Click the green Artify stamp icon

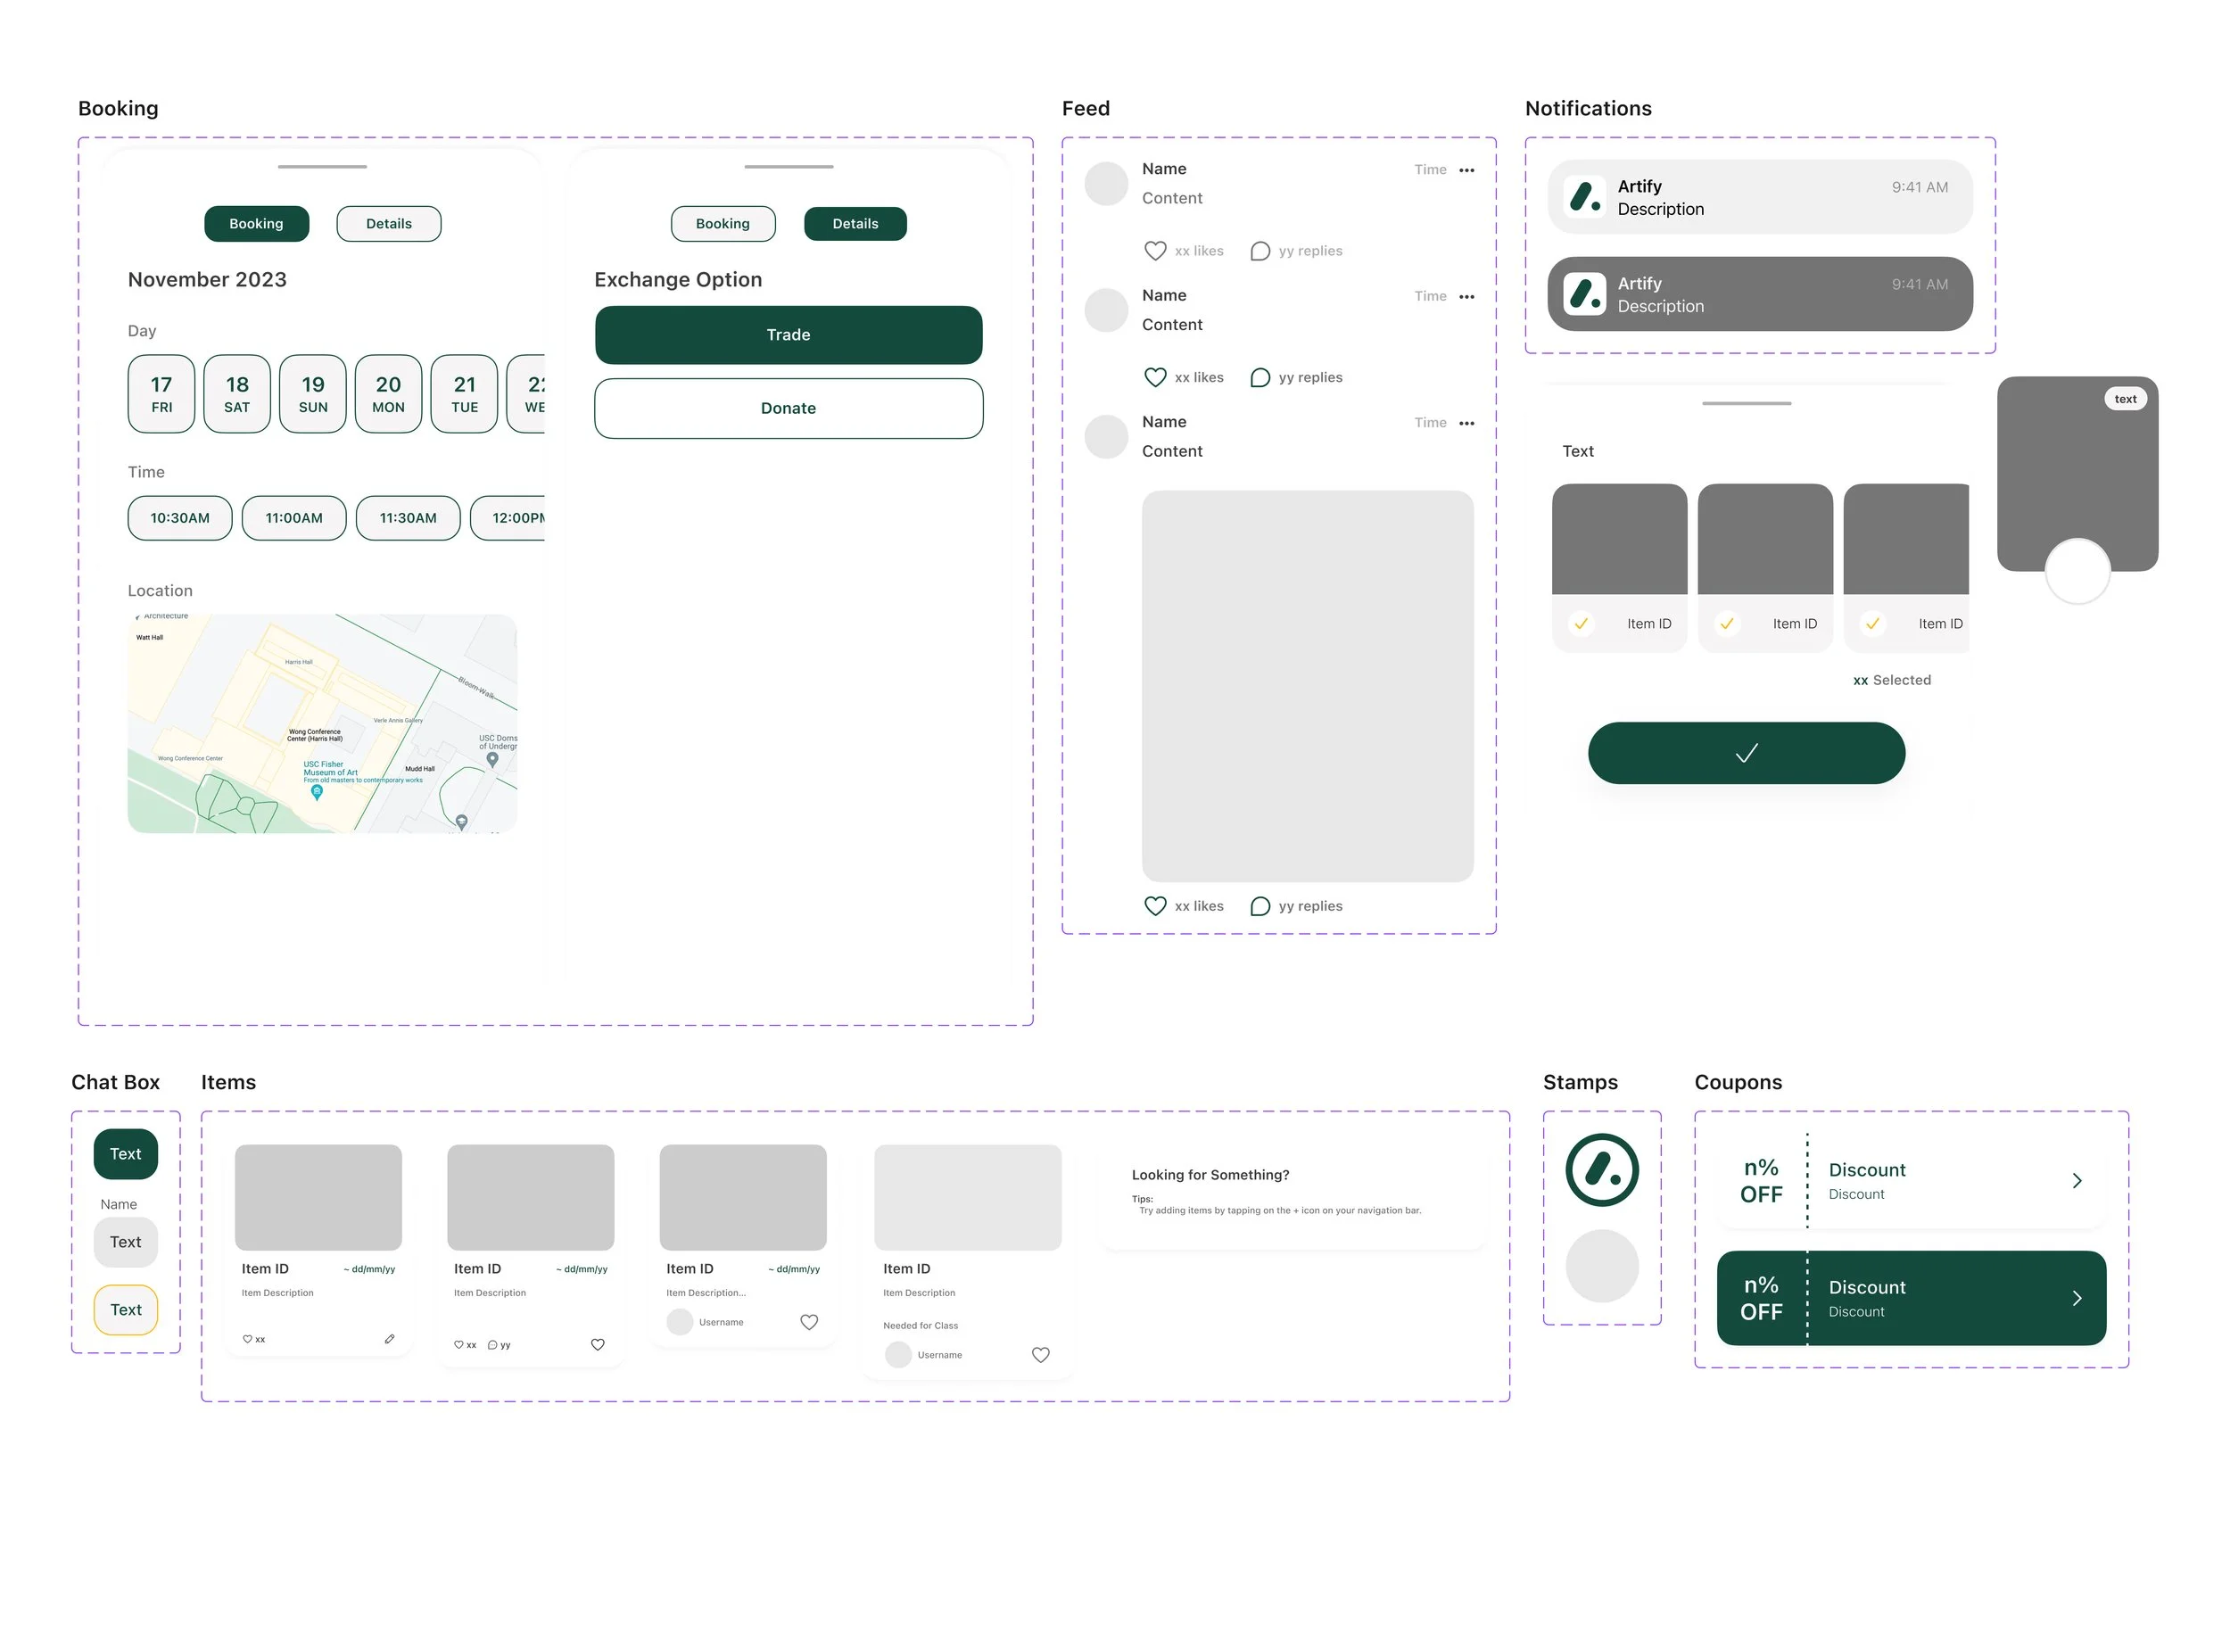[x=1601, y=1171]
